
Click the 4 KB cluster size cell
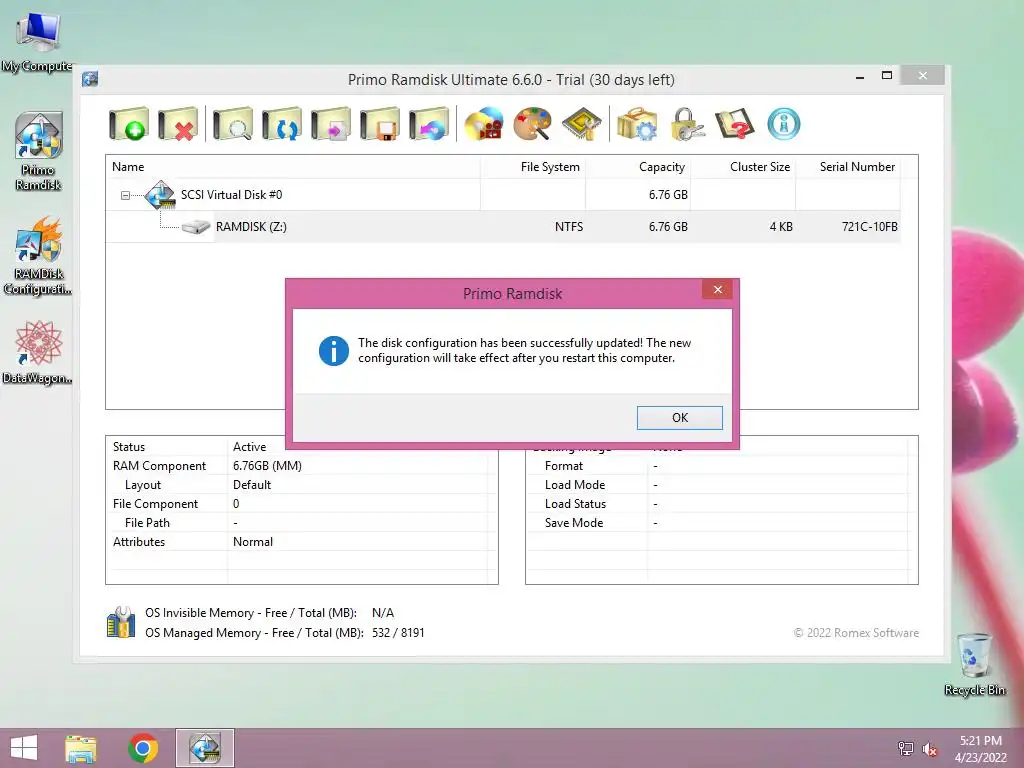pos(781,227)
